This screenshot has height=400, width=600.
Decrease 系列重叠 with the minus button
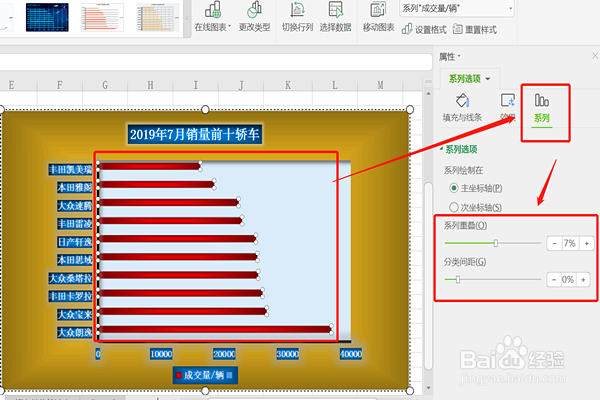tap(554, 243)
